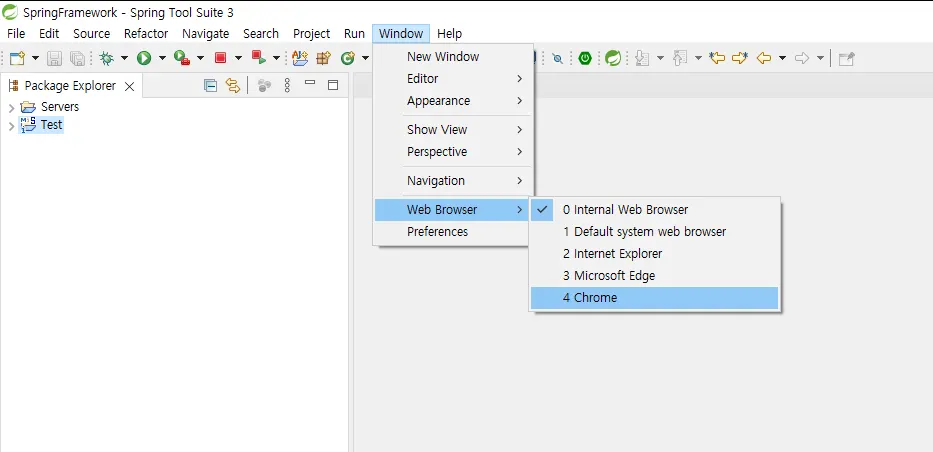Click the New Java Class icon

(348, 58)
